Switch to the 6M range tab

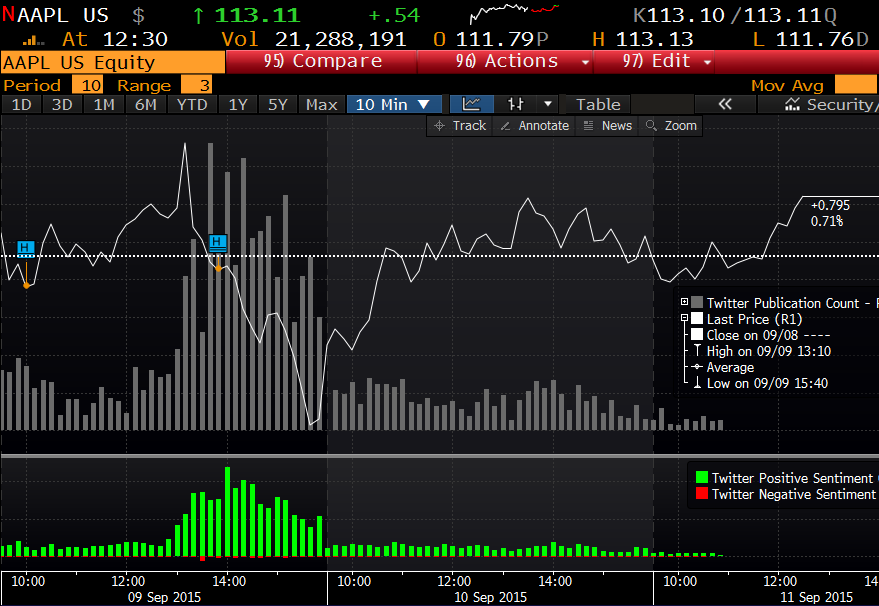point(145,104)
